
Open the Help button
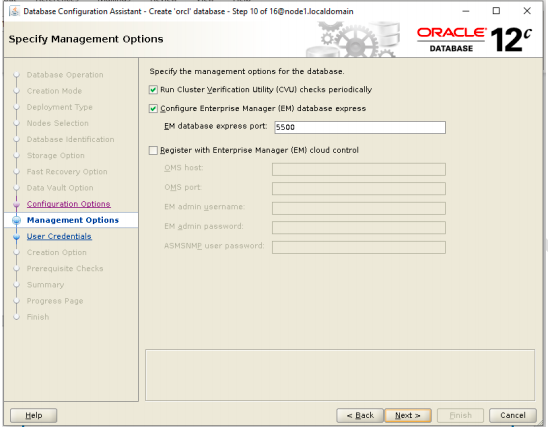click(x=34, y=415)
